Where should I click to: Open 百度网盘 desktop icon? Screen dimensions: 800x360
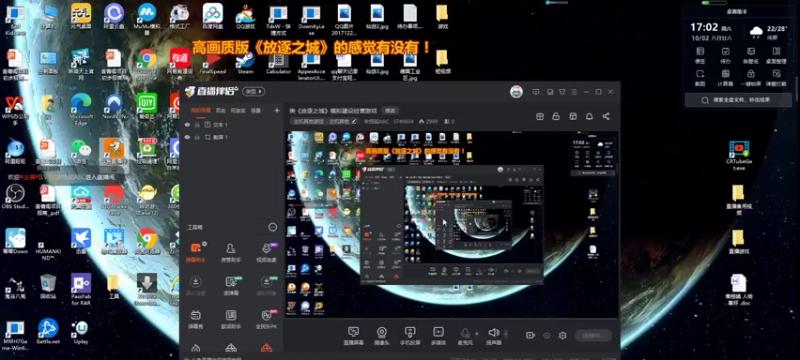(x=213, y=15)
